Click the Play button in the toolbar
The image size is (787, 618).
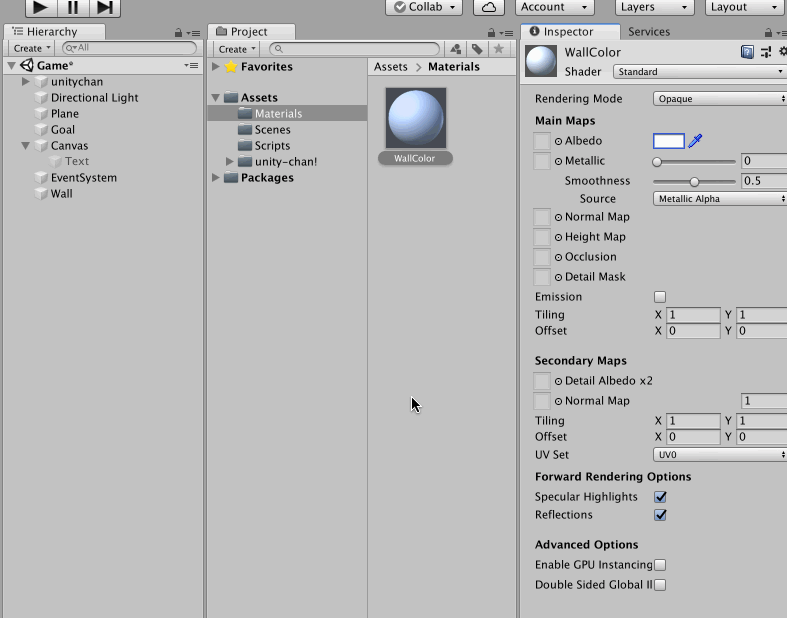(41, 7)
